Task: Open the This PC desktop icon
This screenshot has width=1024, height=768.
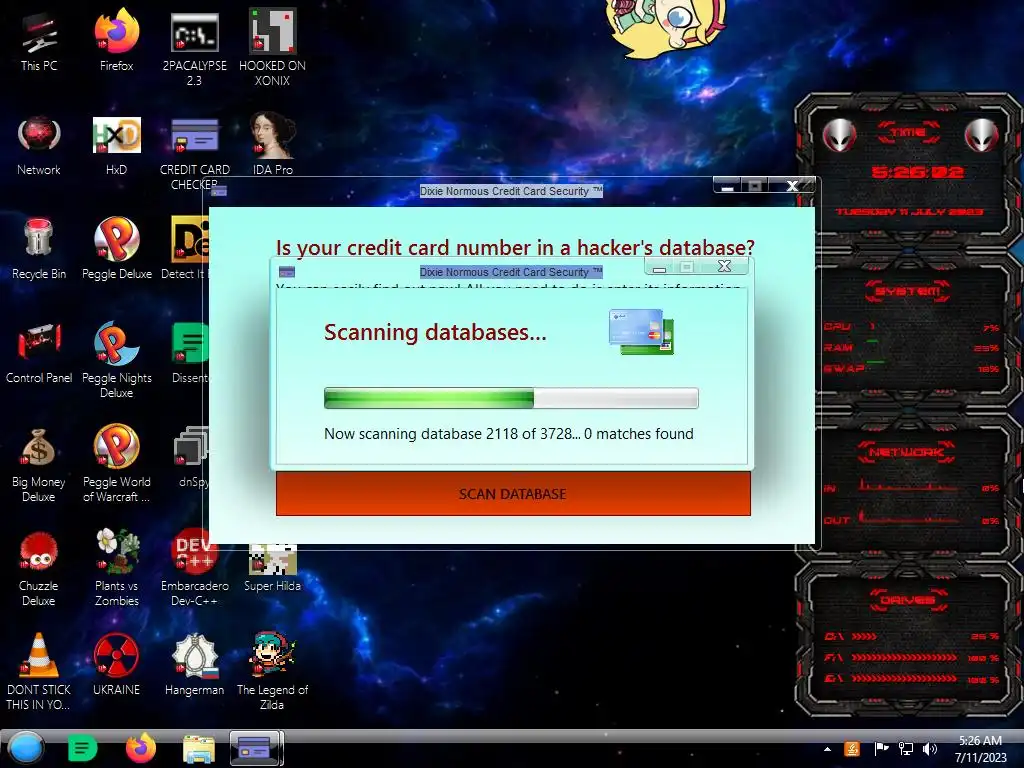Action: (x=39, y=40)
